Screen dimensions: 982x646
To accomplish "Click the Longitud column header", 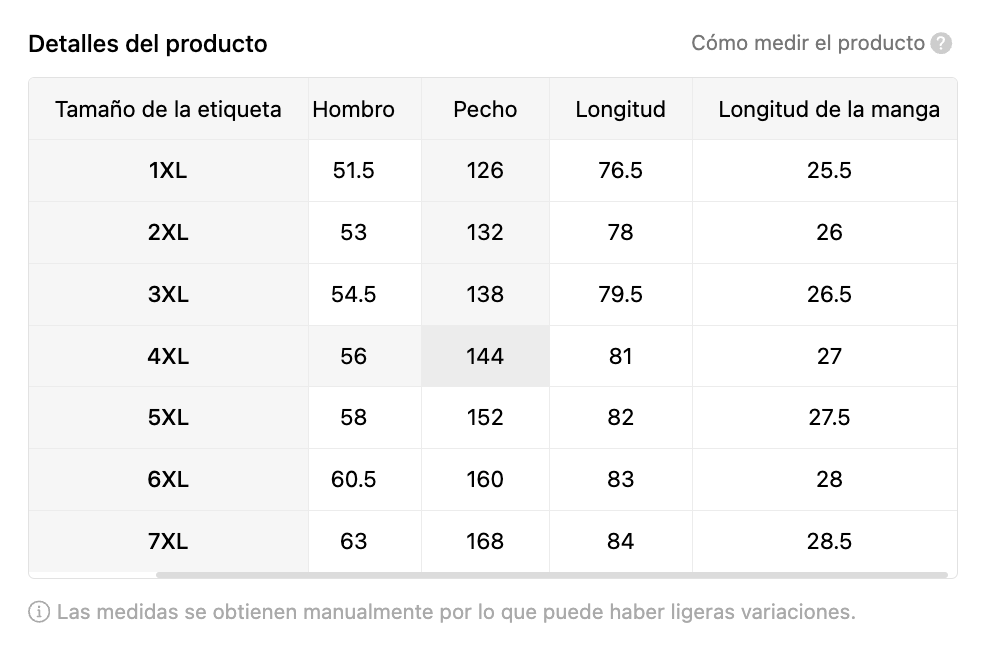I will tap(621, 110).
